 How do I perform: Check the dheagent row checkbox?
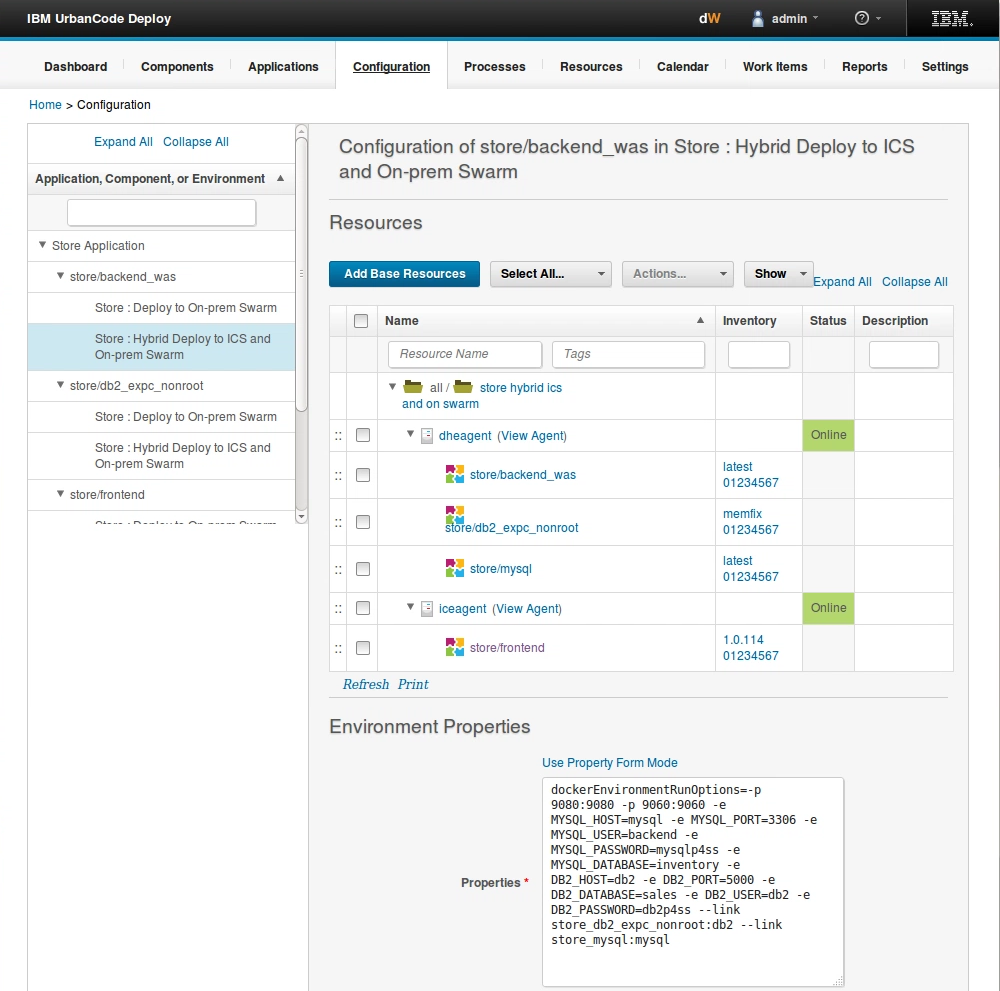point(363,435)
